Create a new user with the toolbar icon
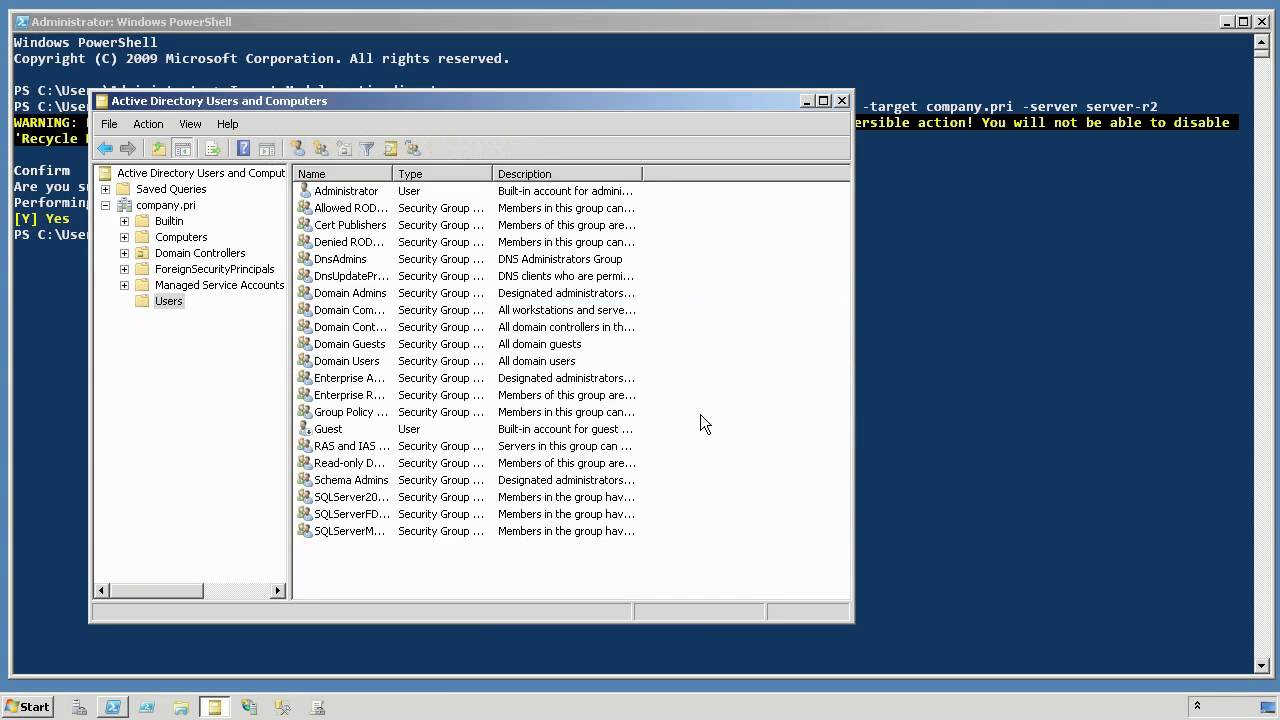The image size is (1280, 720). pyautogui.click(x=297, y=149)
